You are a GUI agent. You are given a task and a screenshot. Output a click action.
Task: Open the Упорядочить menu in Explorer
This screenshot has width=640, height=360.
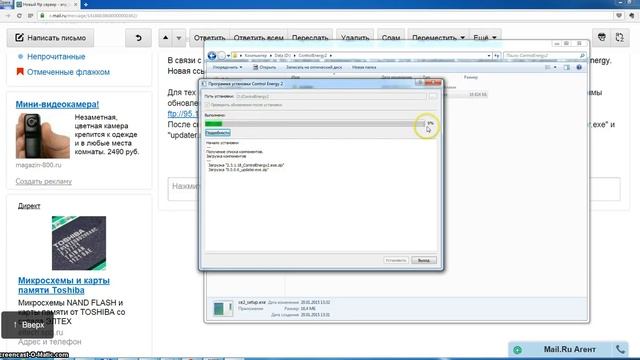(227, 67)
